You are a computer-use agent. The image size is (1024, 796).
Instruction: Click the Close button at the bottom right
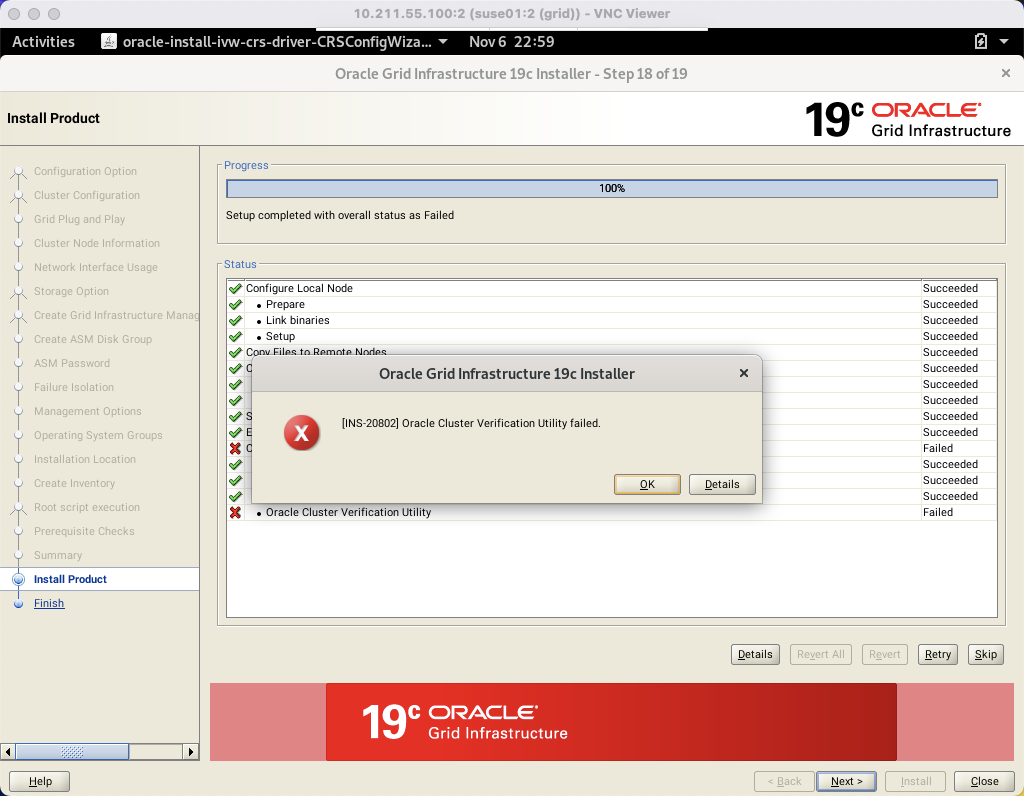984,781
